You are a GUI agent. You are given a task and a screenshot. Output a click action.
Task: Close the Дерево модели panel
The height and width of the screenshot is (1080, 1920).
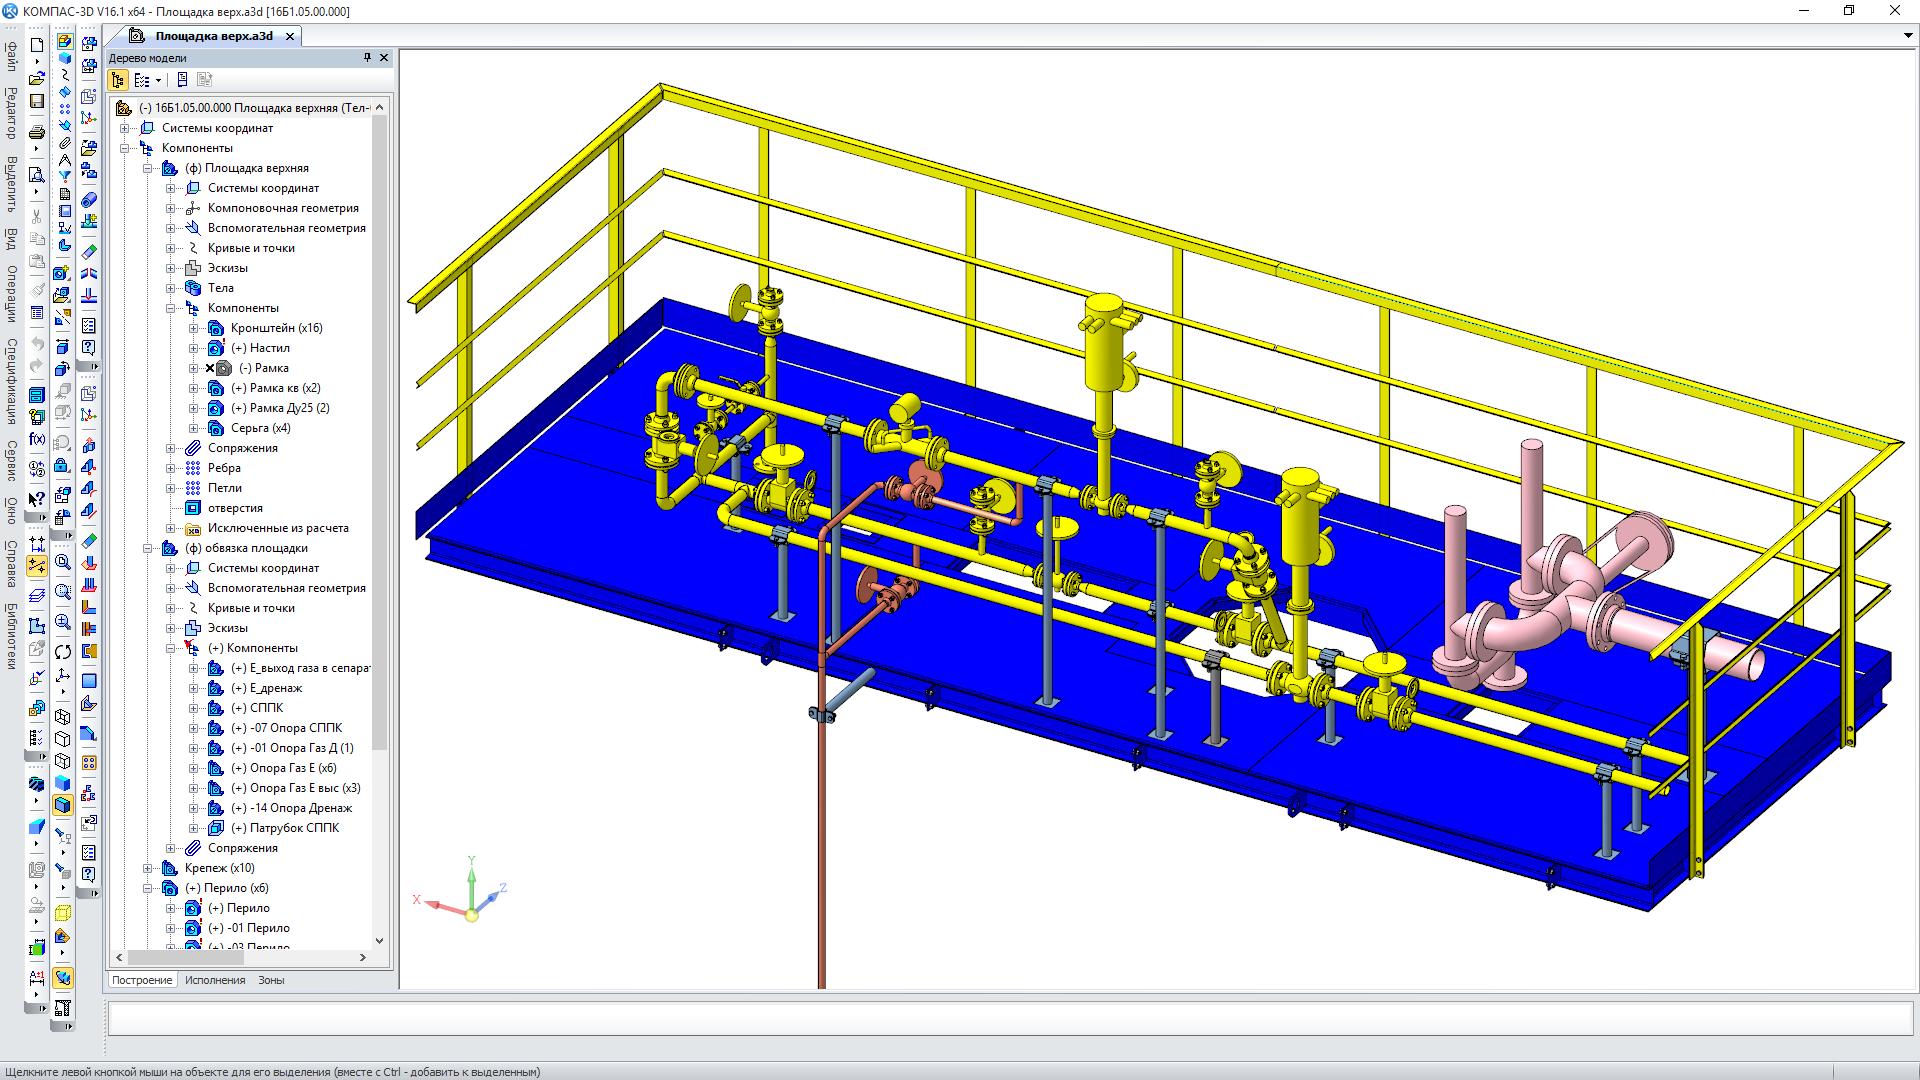[384, 58]
